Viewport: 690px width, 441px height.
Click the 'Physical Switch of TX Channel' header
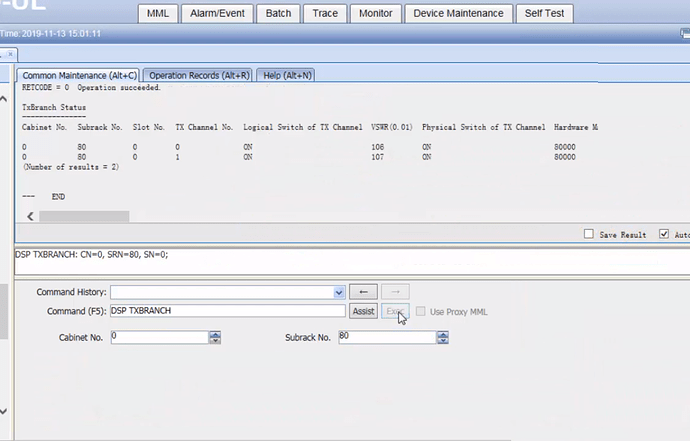pyautogui.click(x=484, y=127)
